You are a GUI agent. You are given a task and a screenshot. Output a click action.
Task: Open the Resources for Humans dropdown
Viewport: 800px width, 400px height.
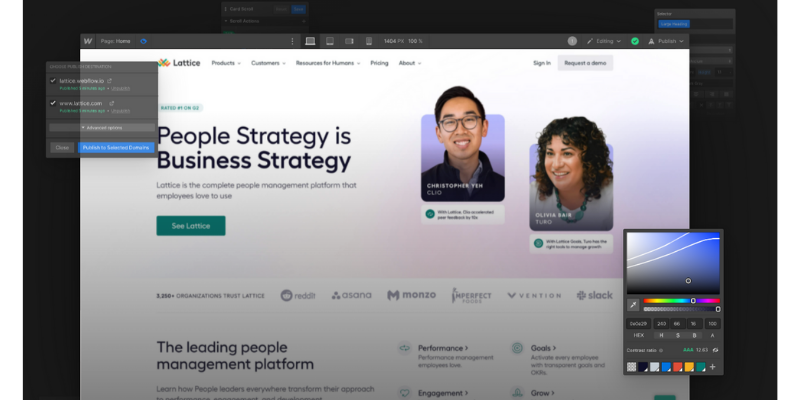coord(328,63)
